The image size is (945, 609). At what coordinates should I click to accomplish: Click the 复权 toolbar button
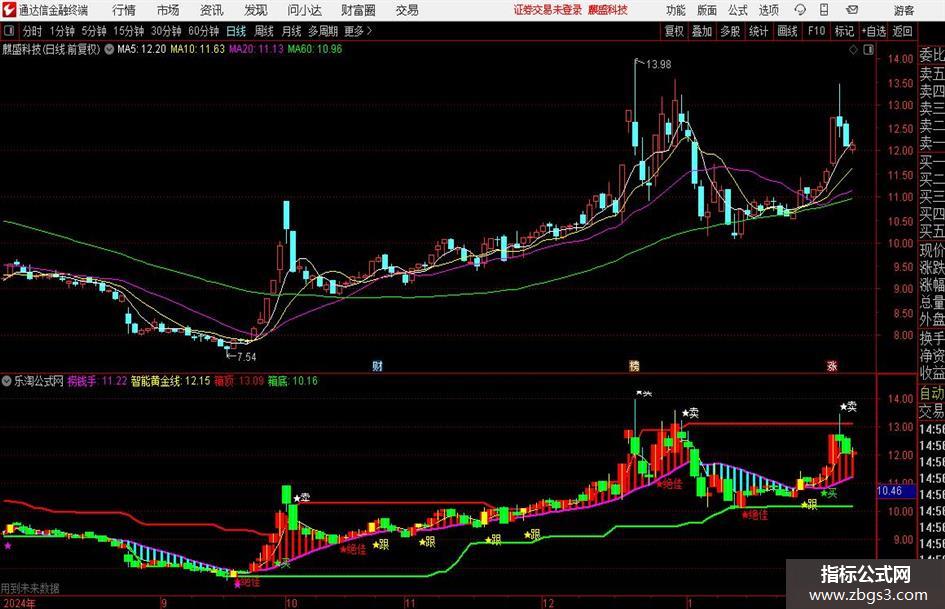pos(674,31)
